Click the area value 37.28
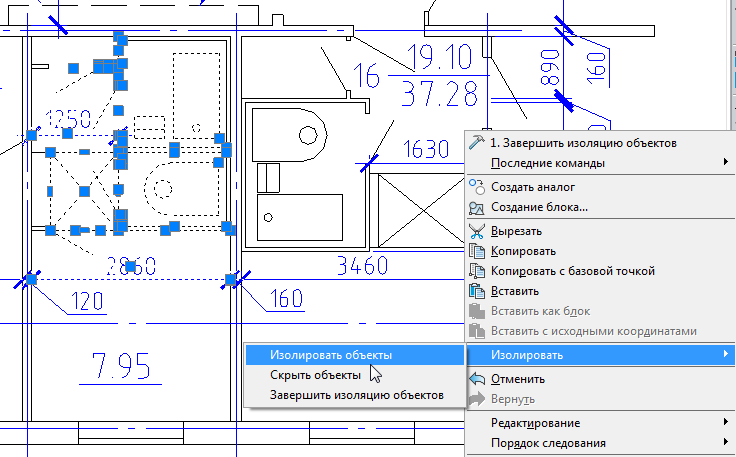The width and height of the screenshot is (736, 457). point(440,94)
